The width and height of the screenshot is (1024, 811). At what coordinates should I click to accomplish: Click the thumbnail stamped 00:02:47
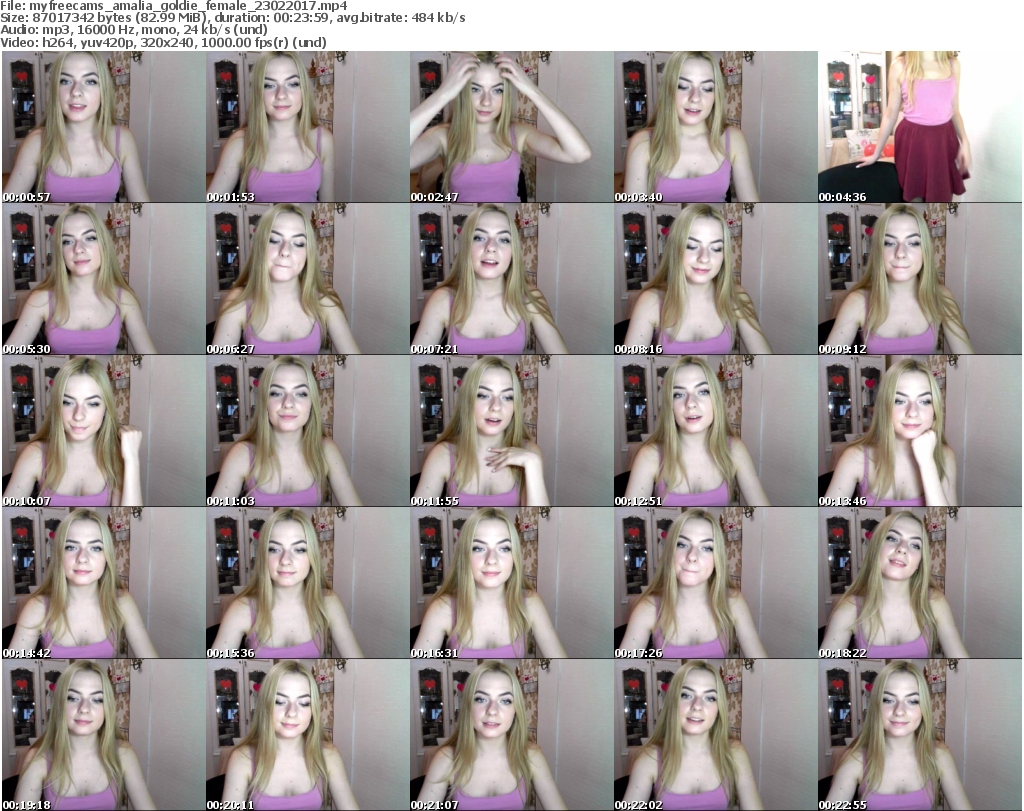(x=511, y=127)
